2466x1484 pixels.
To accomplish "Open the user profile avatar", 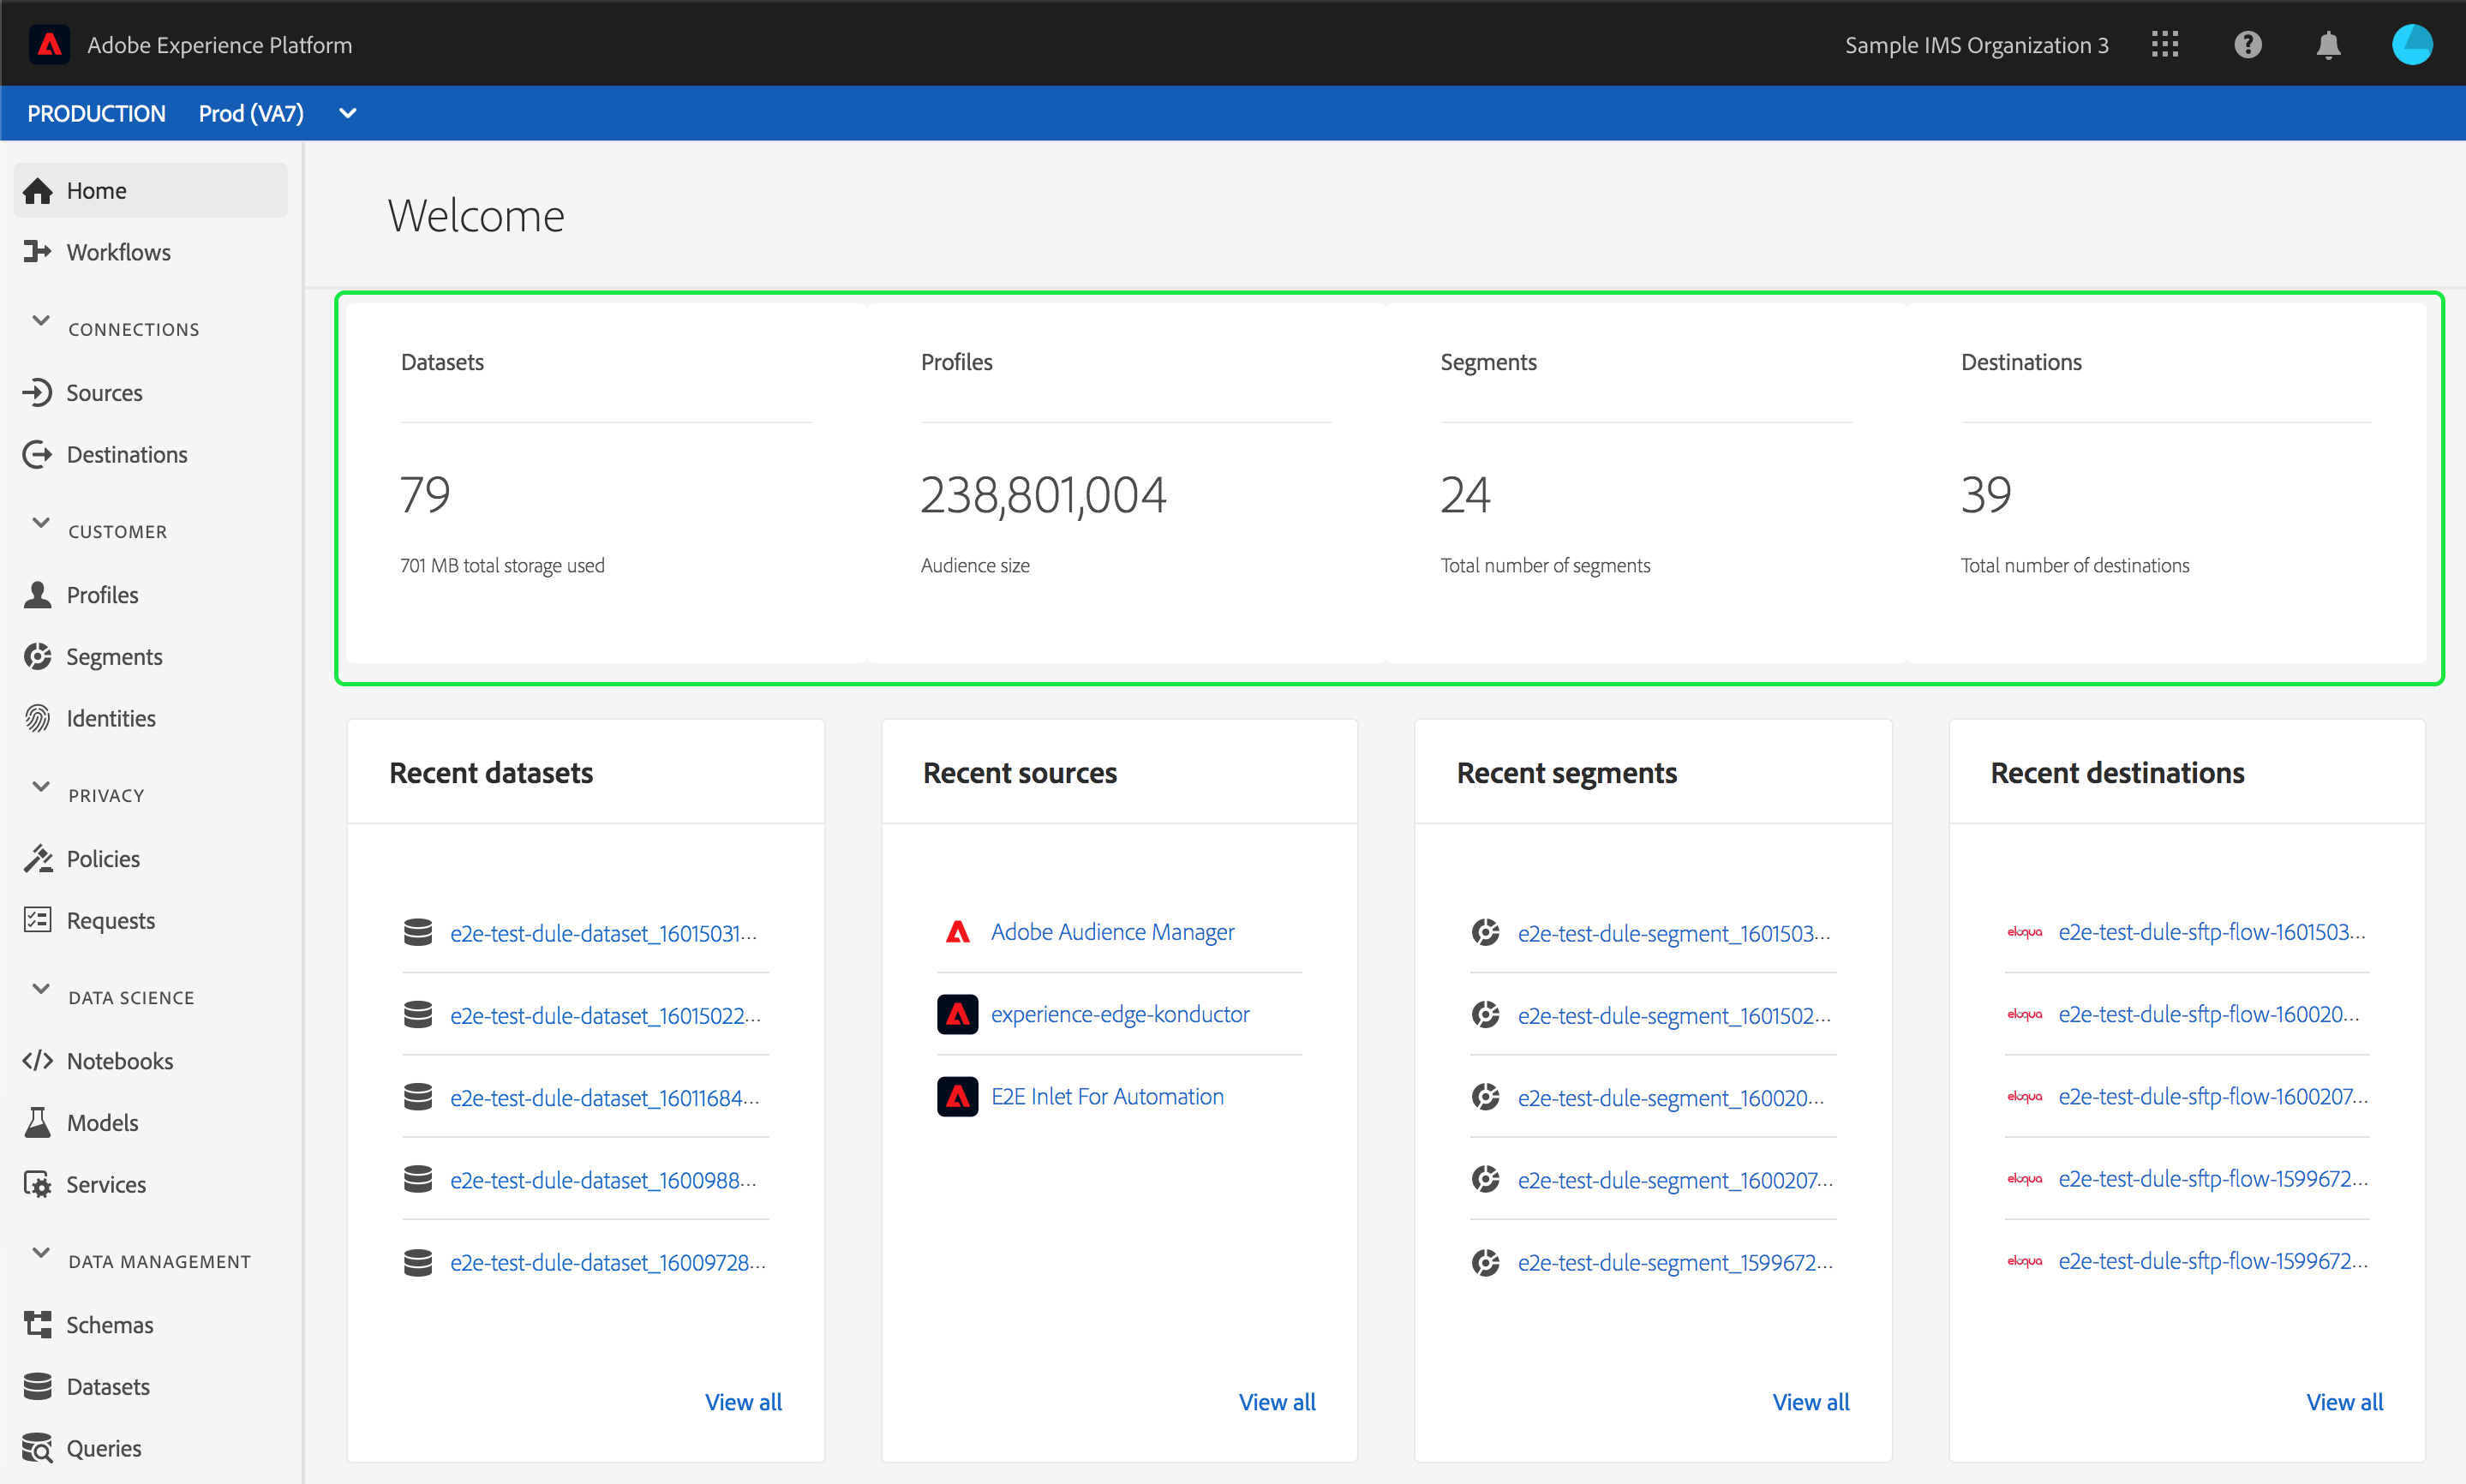I will [2411, 45].
